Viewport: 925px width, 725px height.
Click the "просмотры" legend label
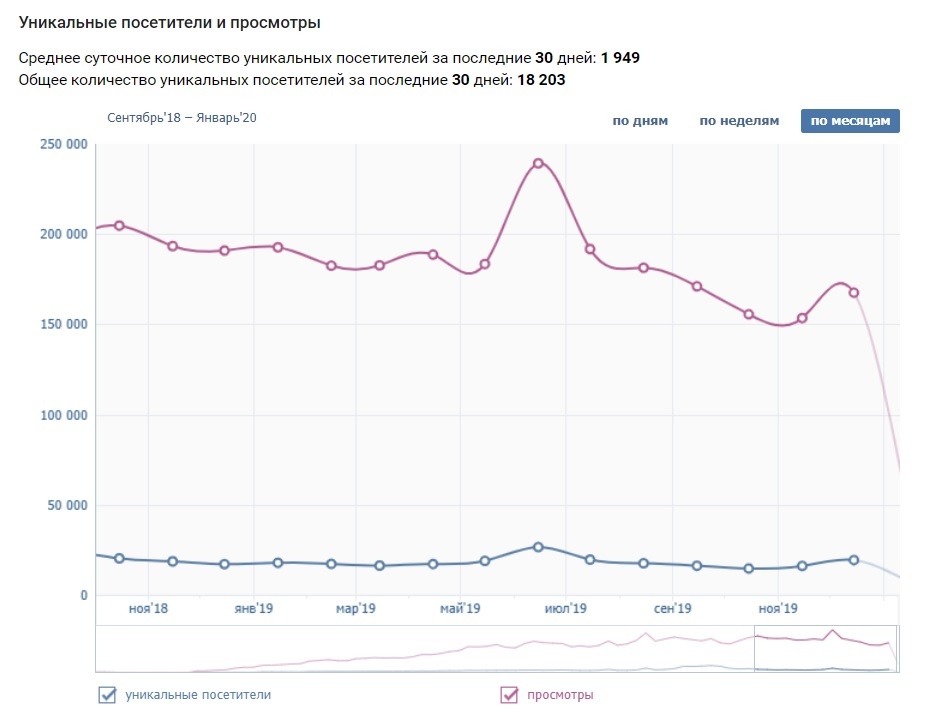tap(560, 695)
